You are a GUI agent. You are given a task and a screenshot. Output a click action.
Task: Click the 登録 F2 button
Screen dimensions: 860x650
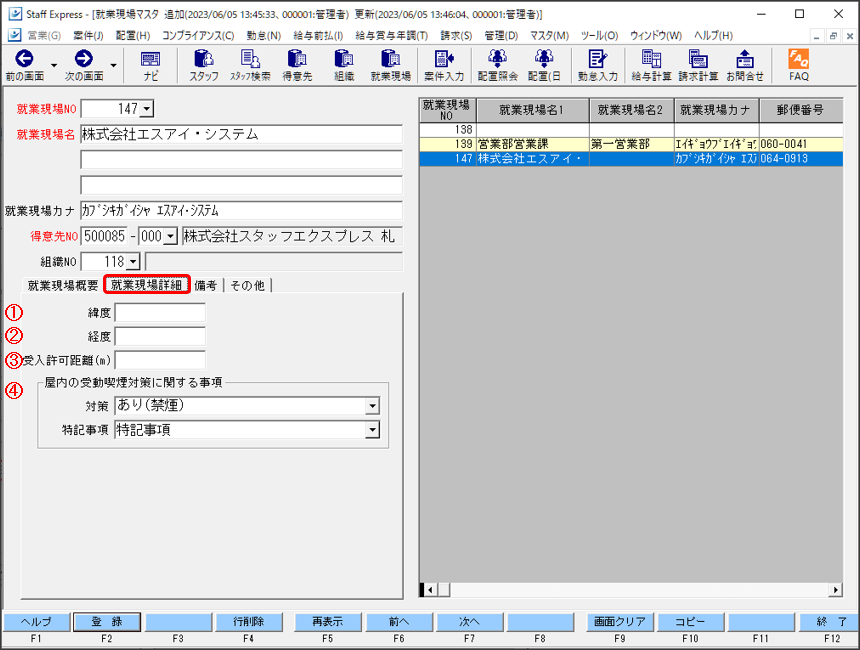[x=107, y=622]
